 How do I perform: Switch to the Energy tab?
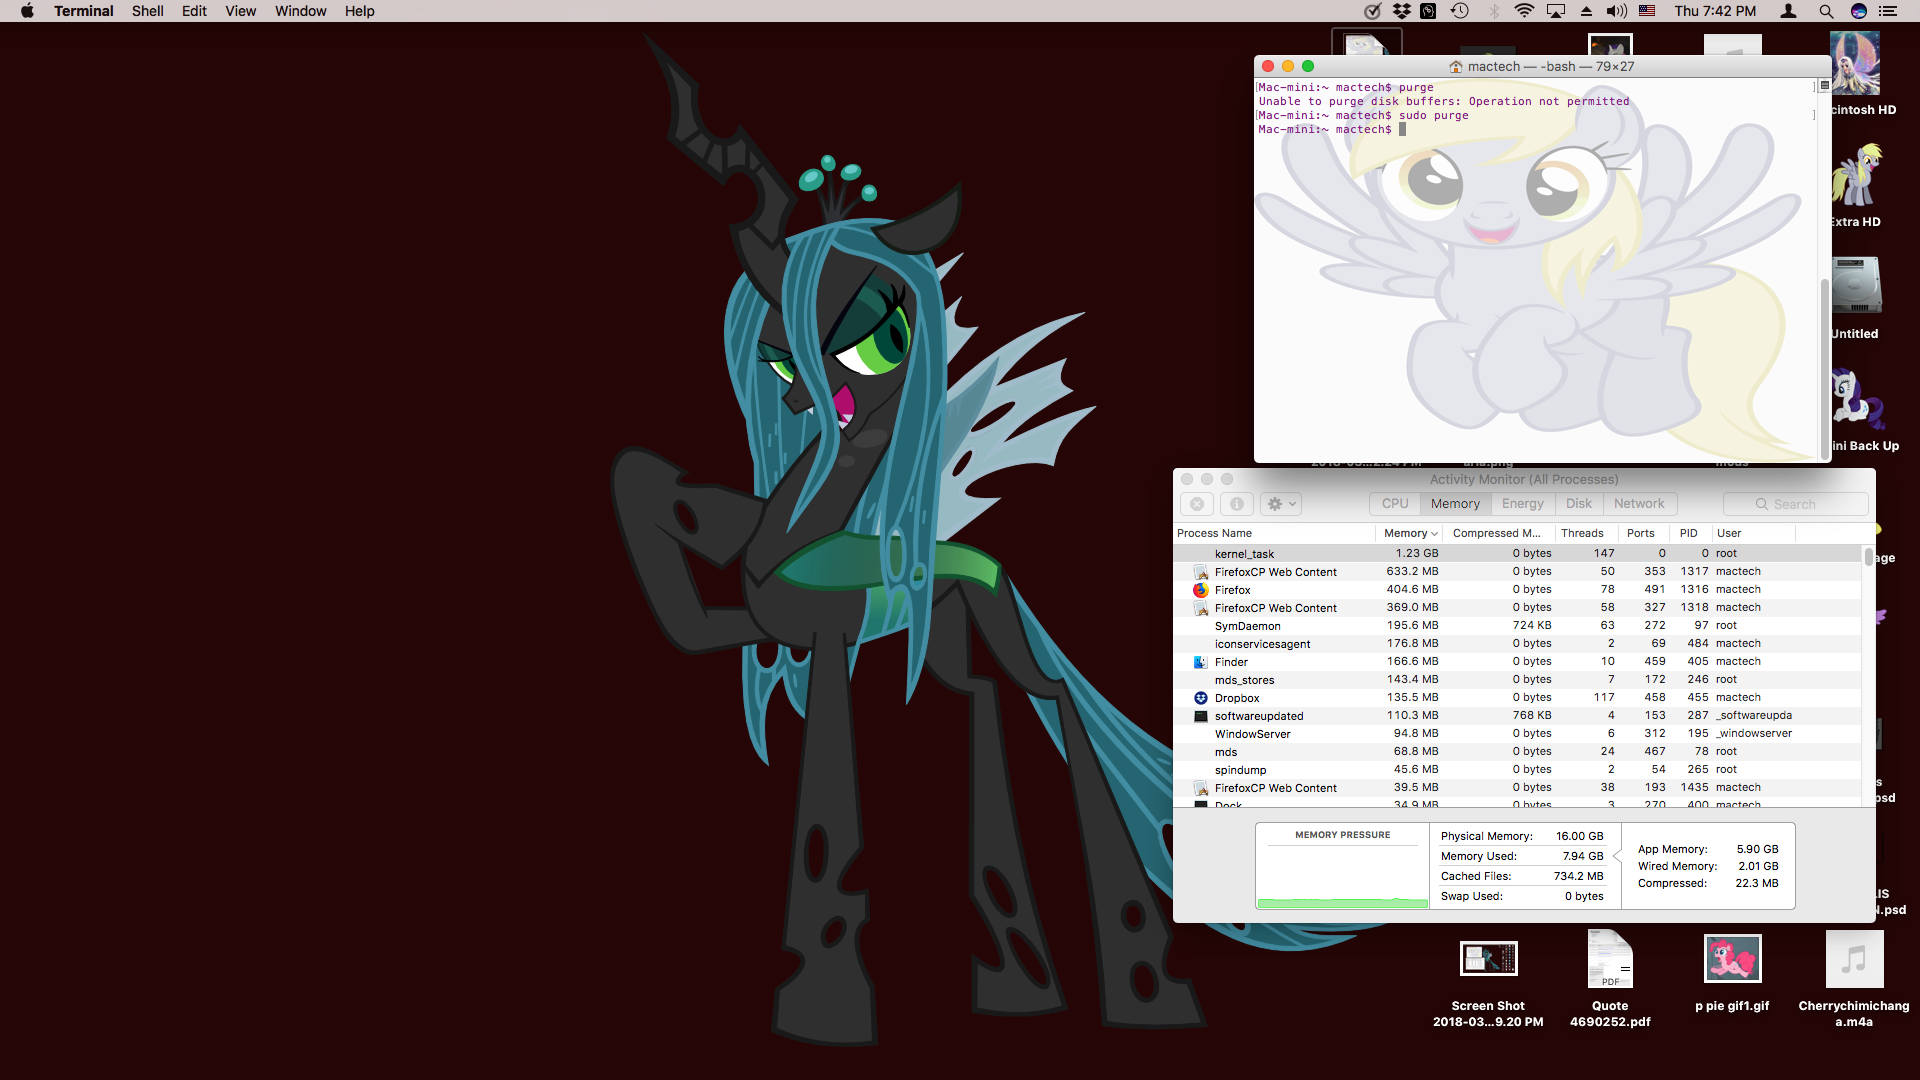tap(1522, 504)
